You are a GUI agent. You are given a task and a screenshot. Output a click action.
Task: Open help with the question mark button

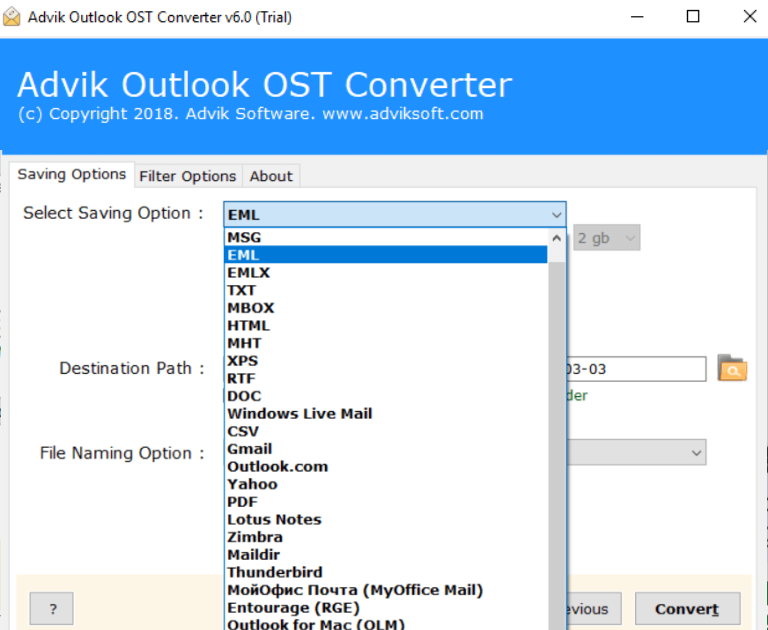pos(51,609)
